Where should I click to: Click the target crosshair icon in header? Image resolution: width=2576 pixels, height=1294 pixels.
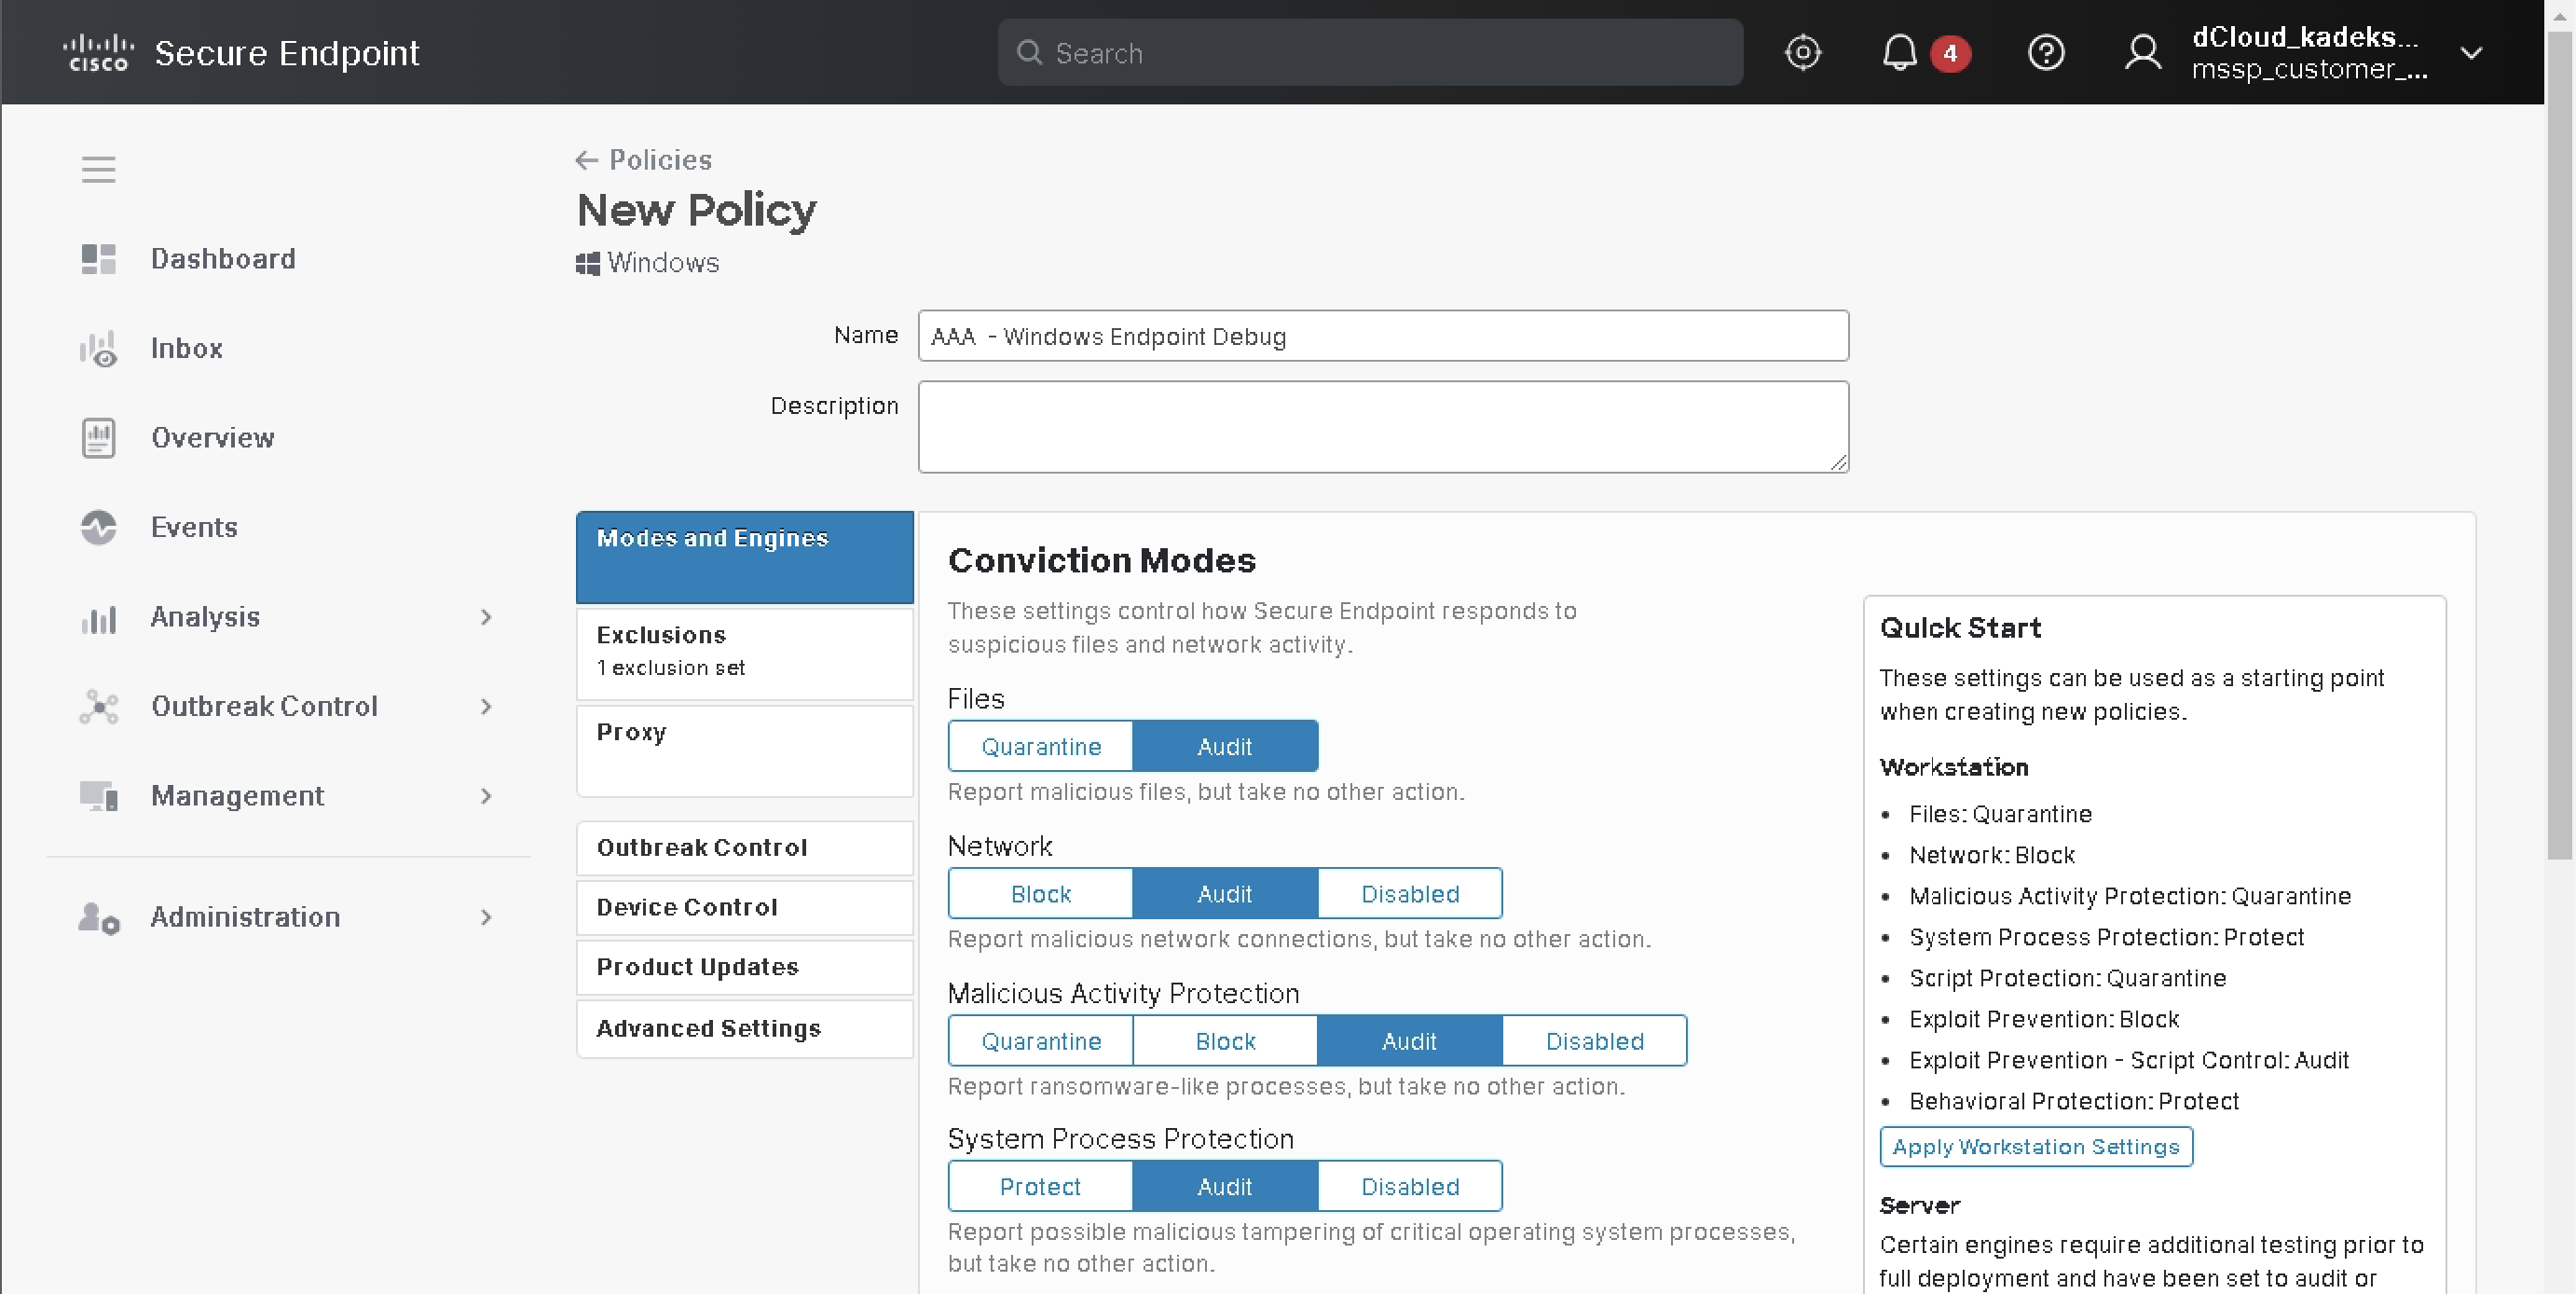coord(1802,52)
